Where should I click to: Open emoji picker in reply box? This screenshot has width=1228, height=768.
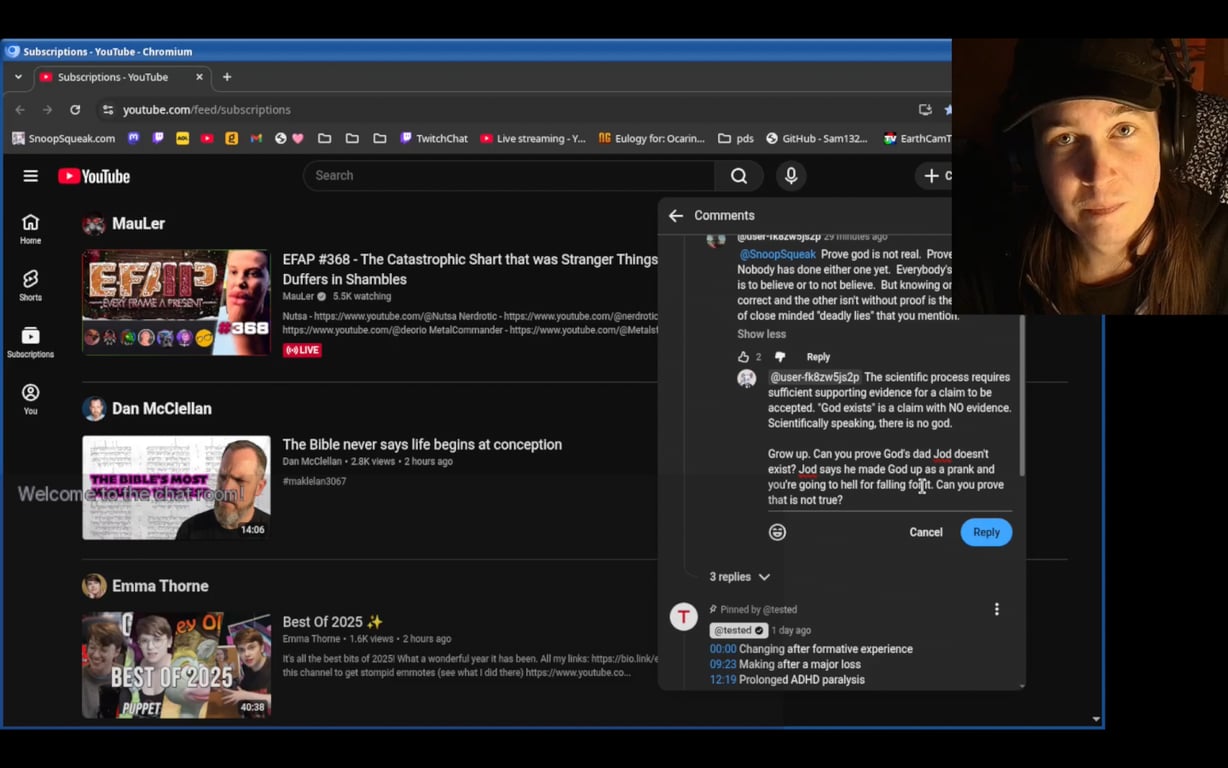(x=777, y=532)
